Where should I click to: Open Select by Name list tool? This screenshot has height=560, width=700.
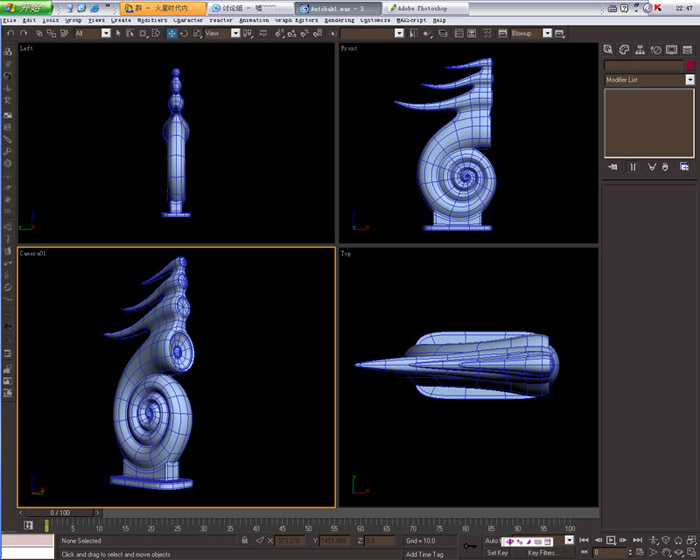point(130,33)
